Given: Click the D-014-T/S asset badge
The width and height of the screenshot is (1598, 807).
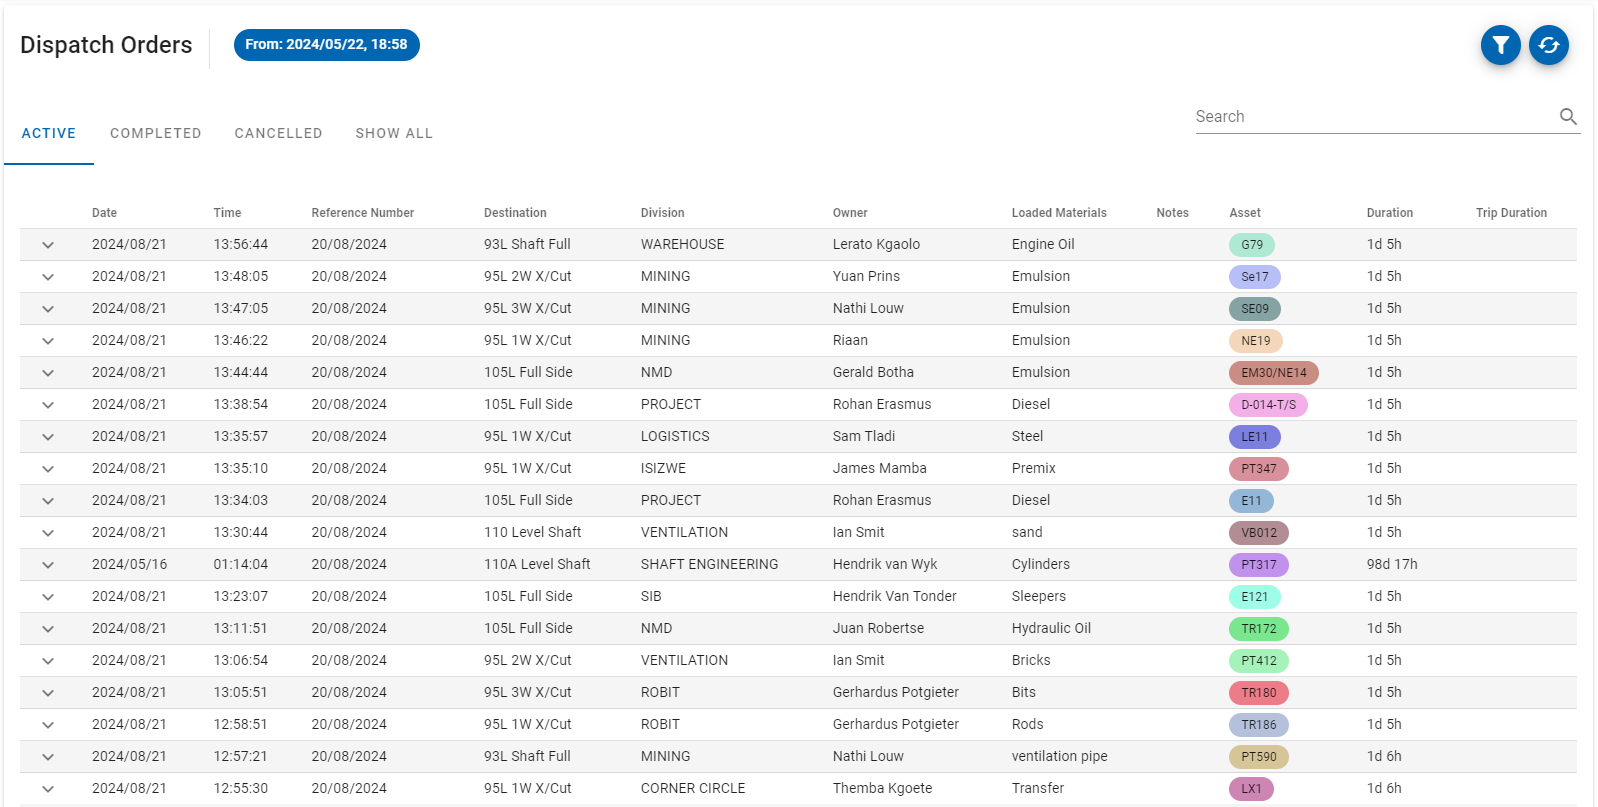Looking at the screenshot, I should tap(1267, 405).
